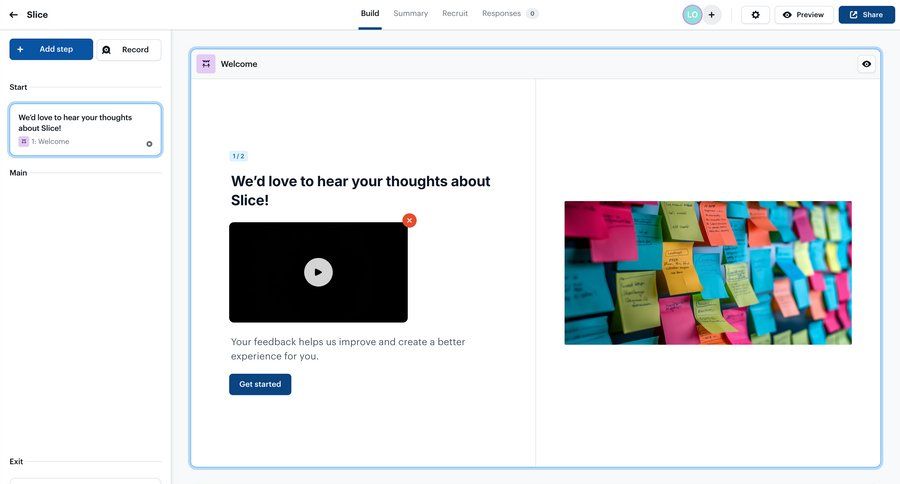
Task: Click the Exit section label
Action: click(x=16, y=461)
